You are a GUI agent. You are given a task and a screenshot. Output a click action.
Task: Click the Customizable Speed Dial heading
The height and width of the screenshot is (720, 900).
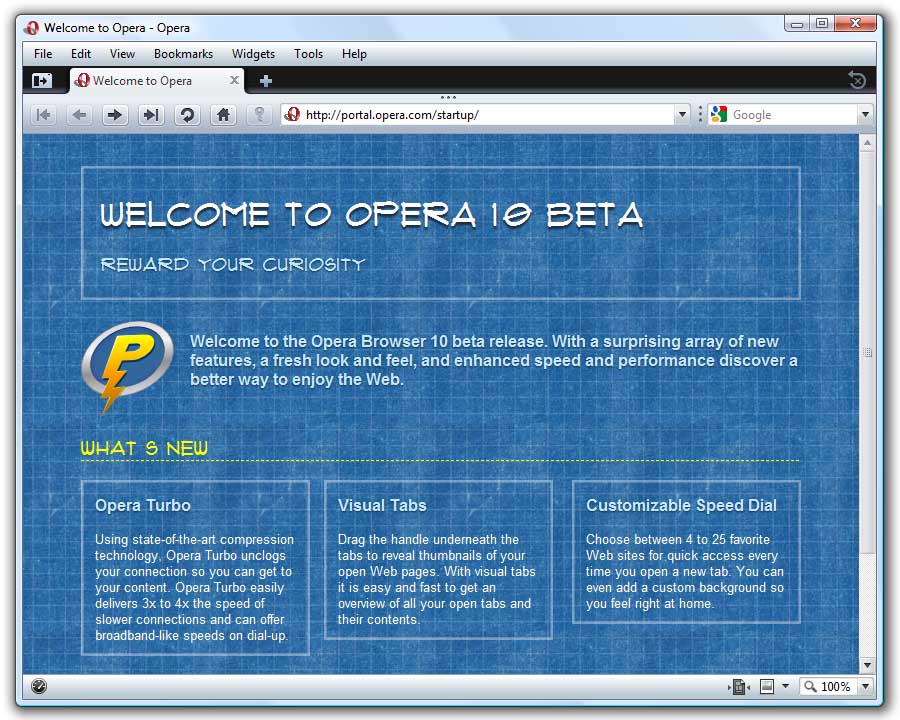click(681, 505)
